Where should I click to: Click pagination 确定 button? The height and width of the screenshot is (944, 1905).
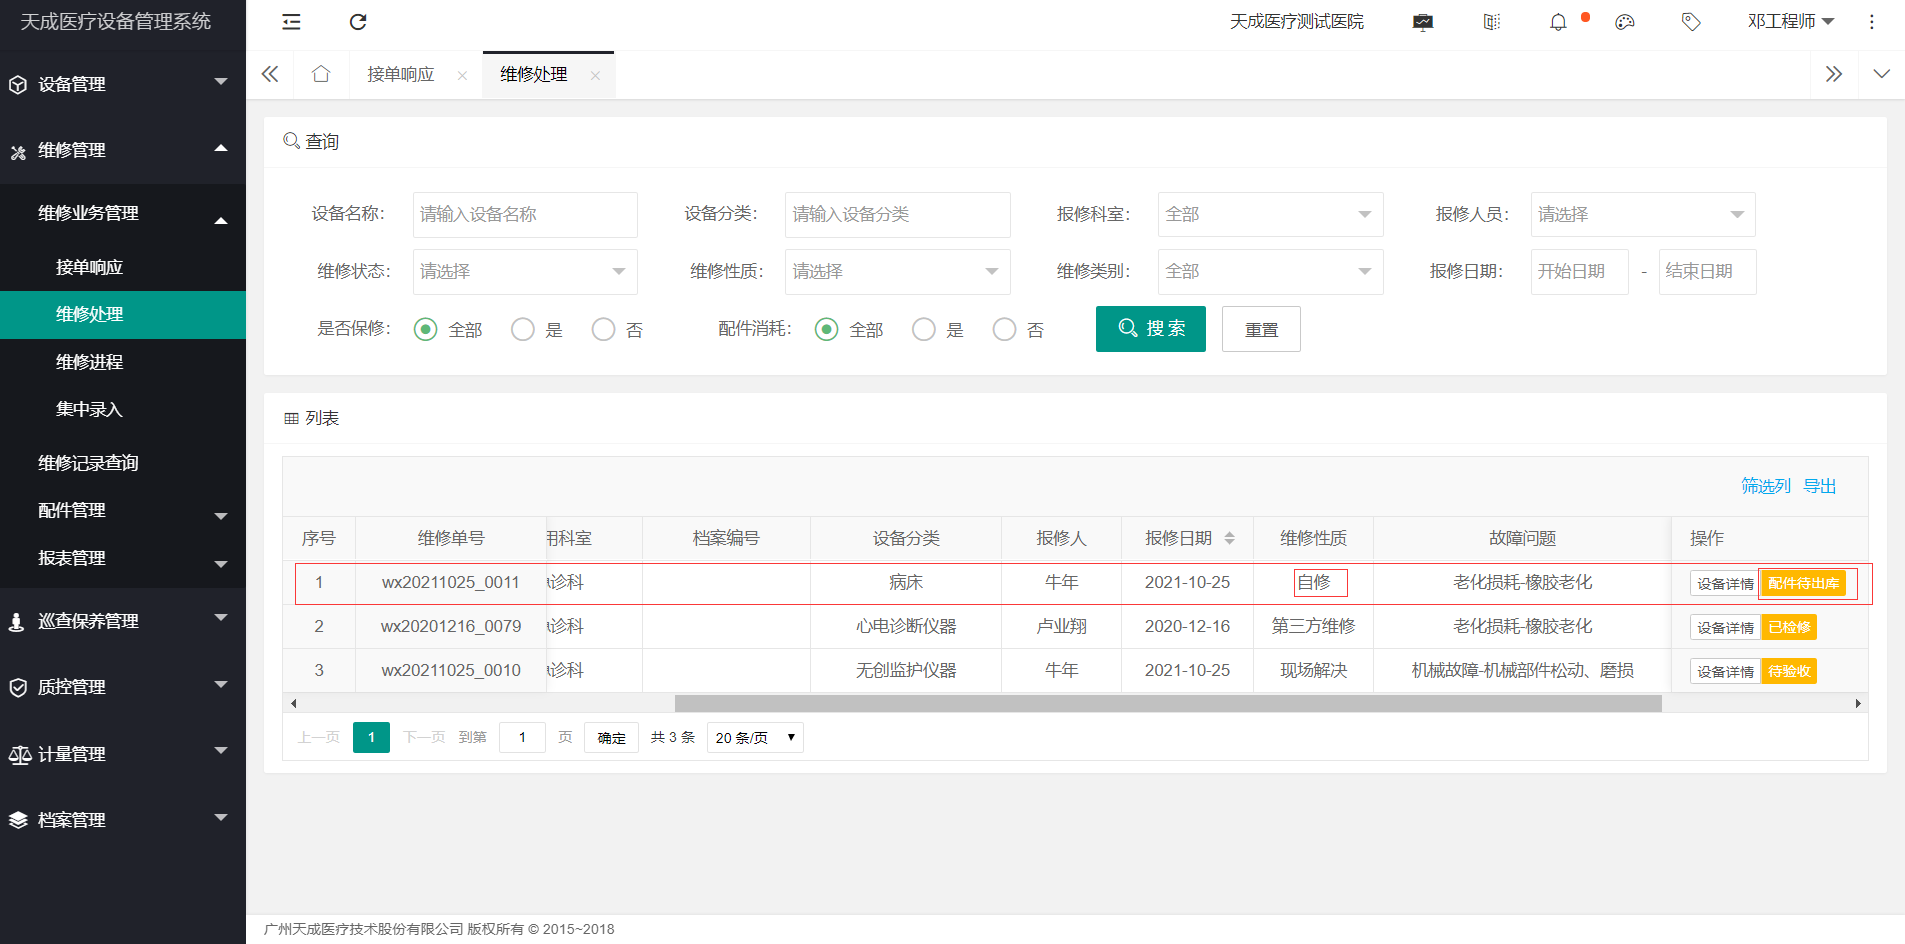click(x=611, y=738)
